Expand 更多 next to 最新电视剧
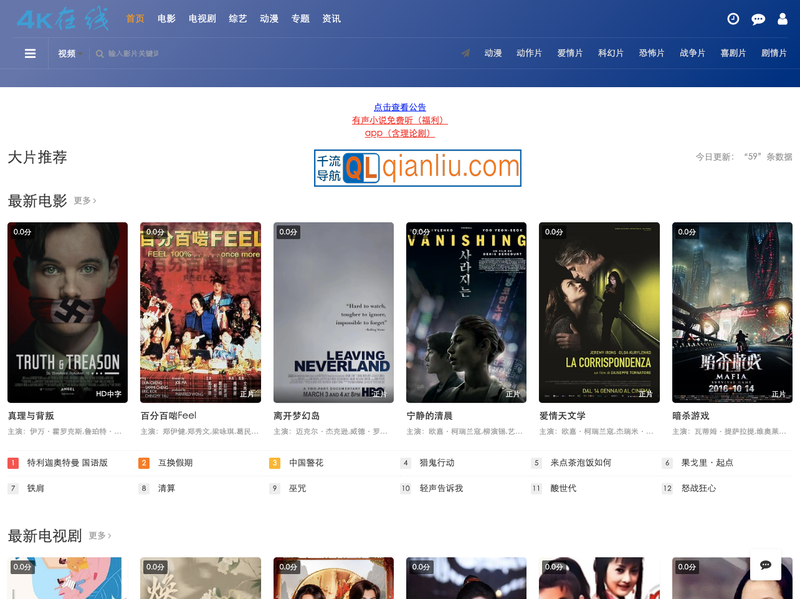This screenshot has width=800, height=599. point(99,536)
